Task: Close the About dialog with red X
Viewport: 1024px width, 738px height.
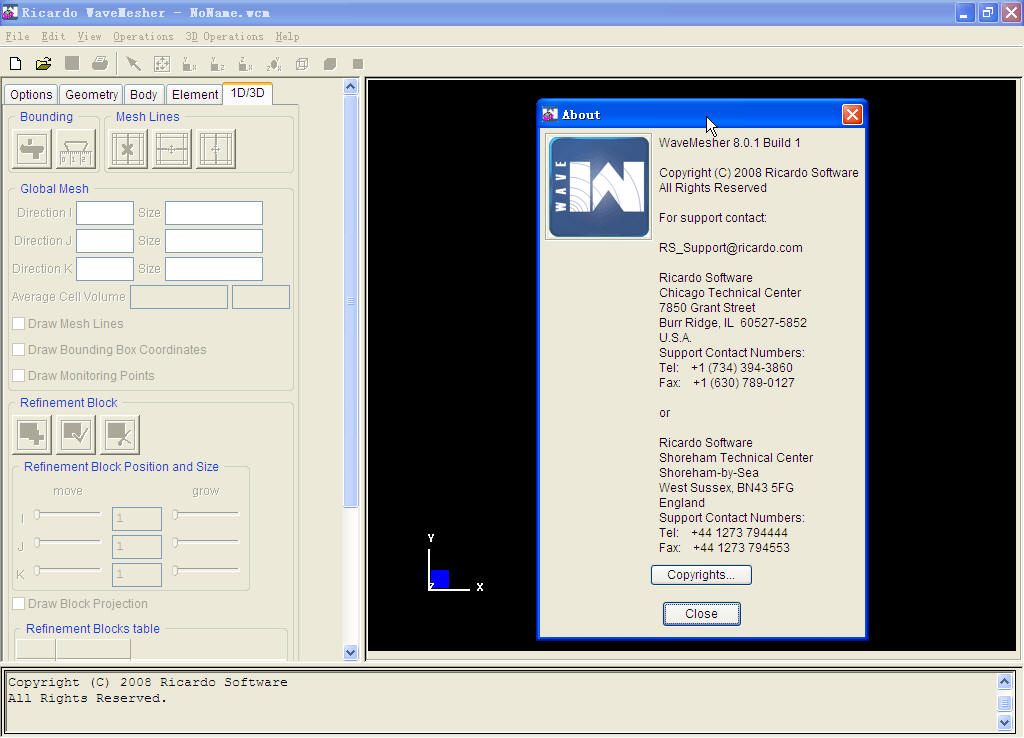Action: (852, 115)
